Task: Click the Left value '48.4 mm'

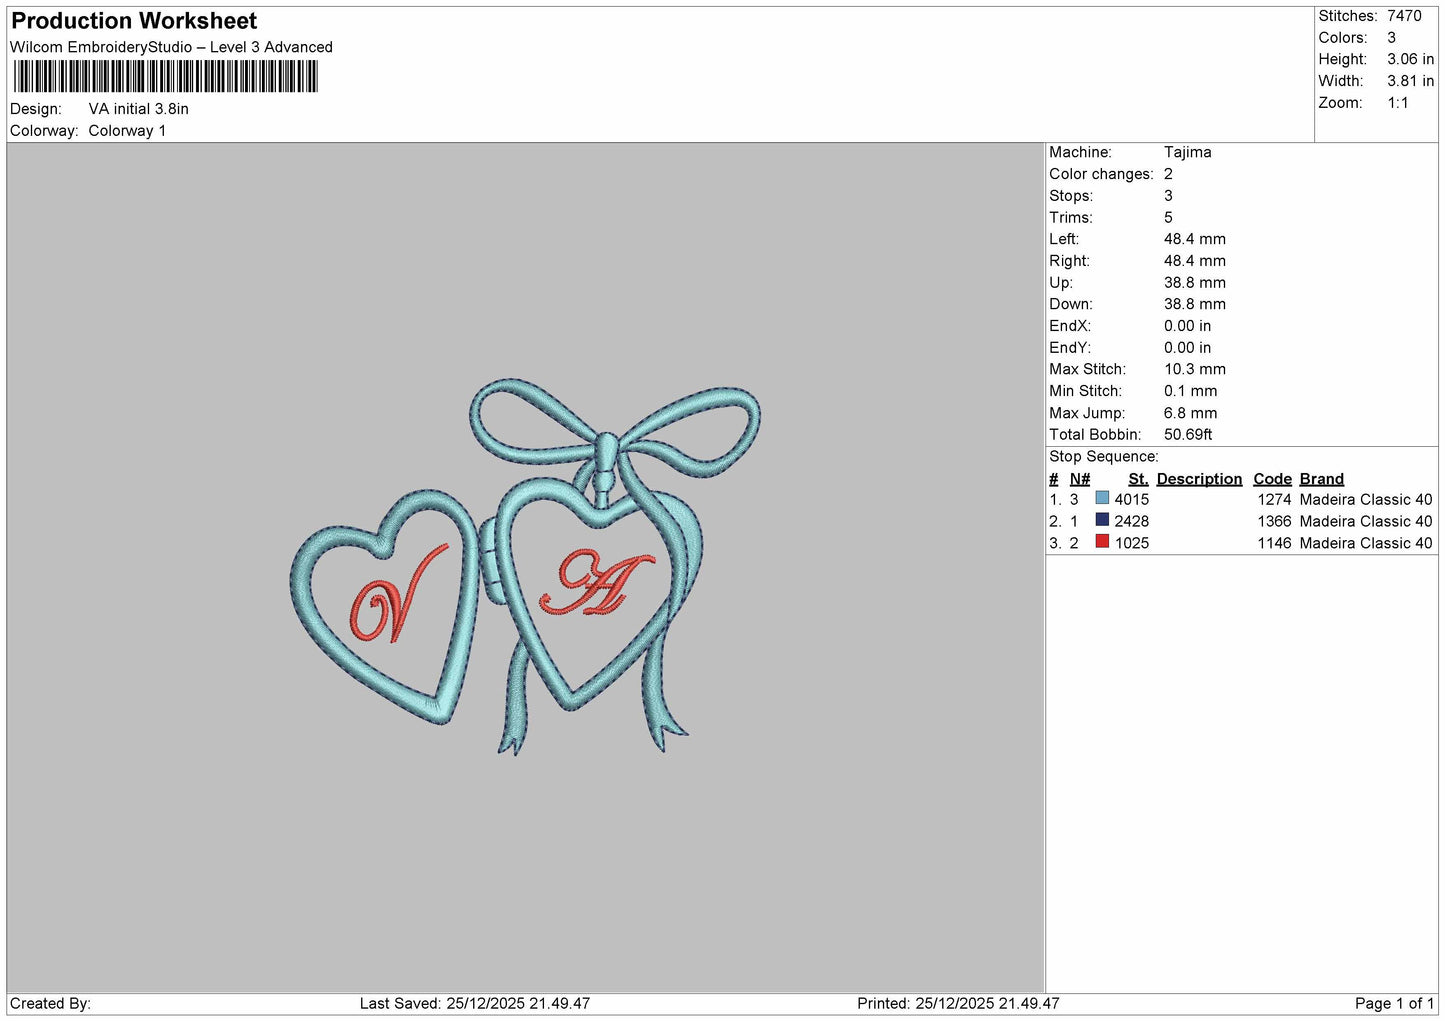Action: 1195,239
